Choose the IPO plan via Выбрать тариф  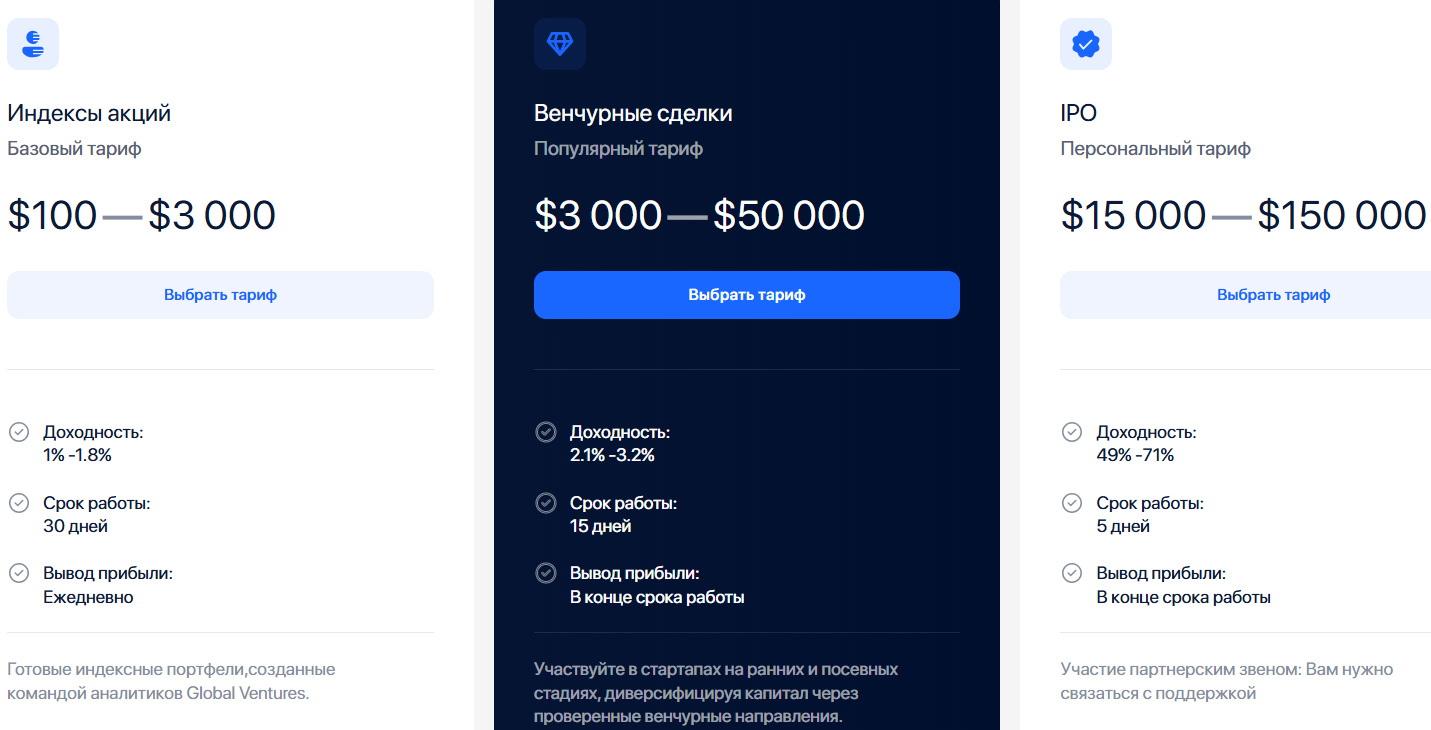click(x=1245, y=295)
